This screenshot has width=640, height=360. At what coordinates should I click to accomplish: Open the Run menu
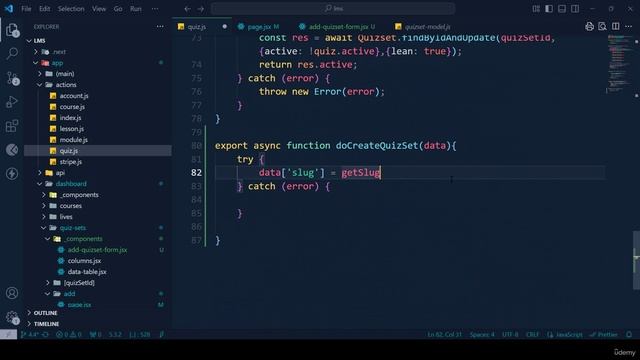136,9
